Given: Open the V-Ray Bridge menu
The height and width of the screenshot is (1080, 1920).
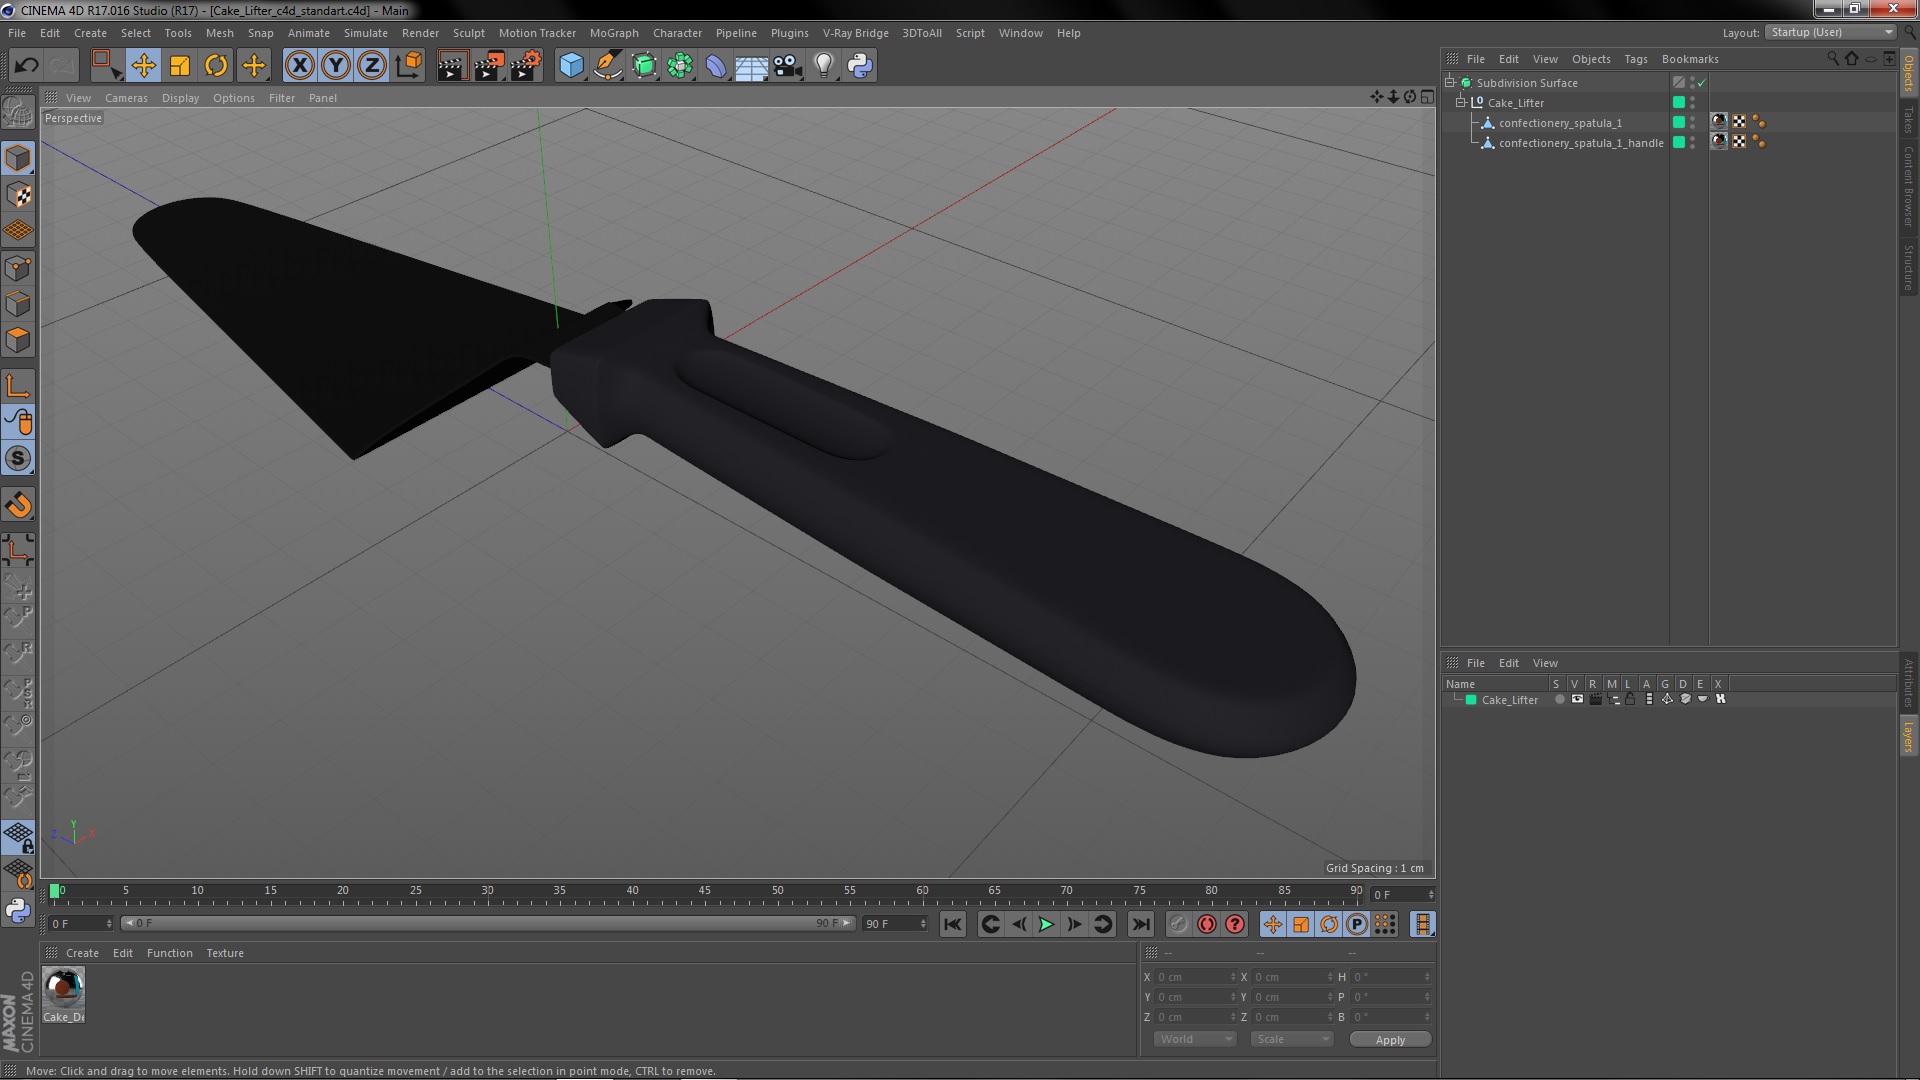Looking at the screenshot, I should tap(856, 33).
